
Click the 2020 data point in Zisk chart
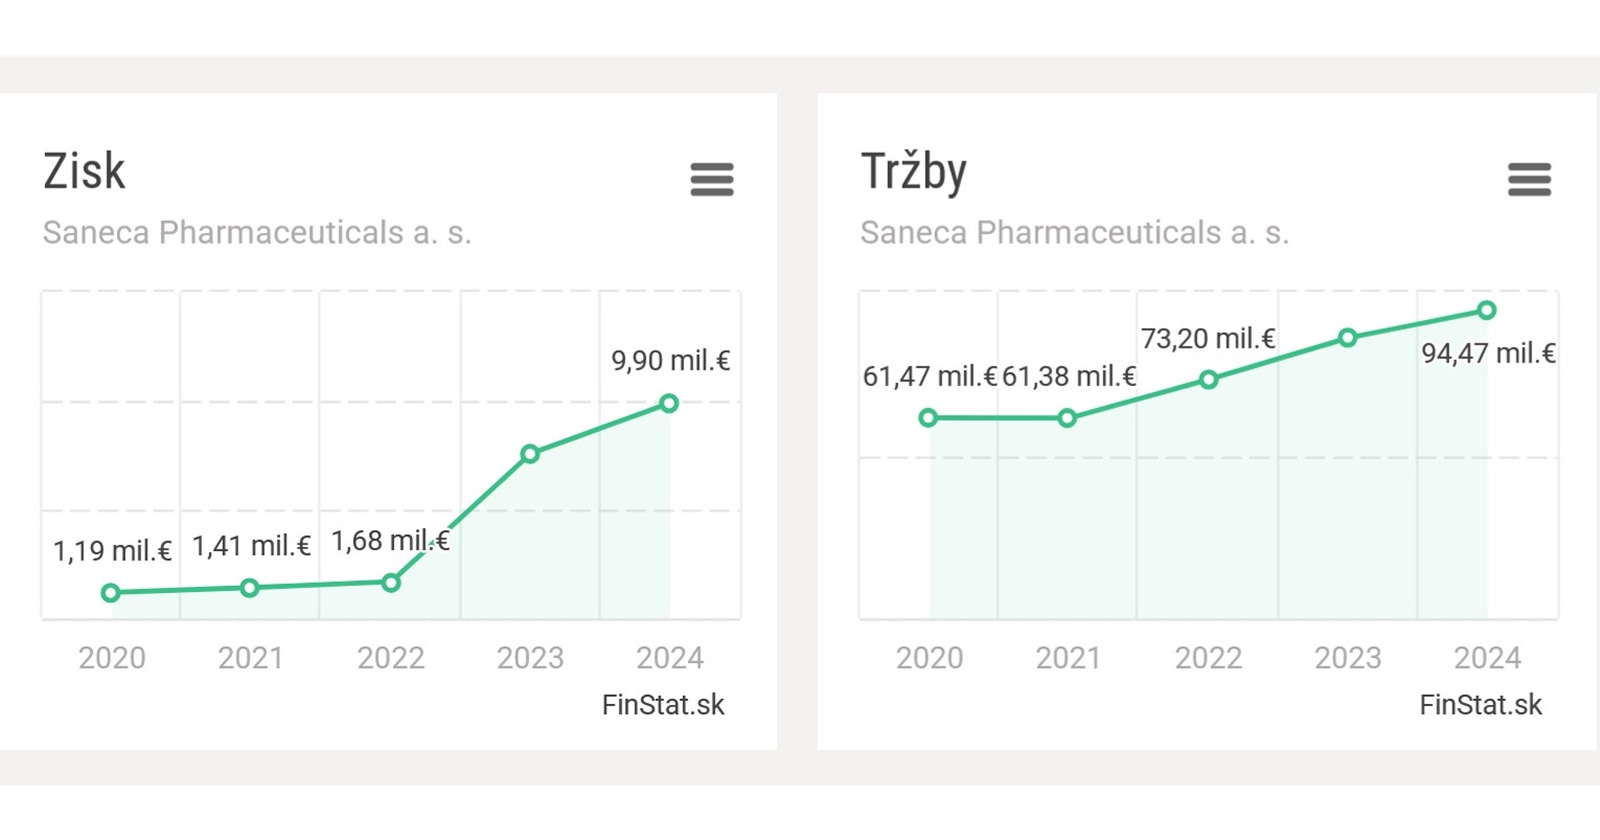111,593
